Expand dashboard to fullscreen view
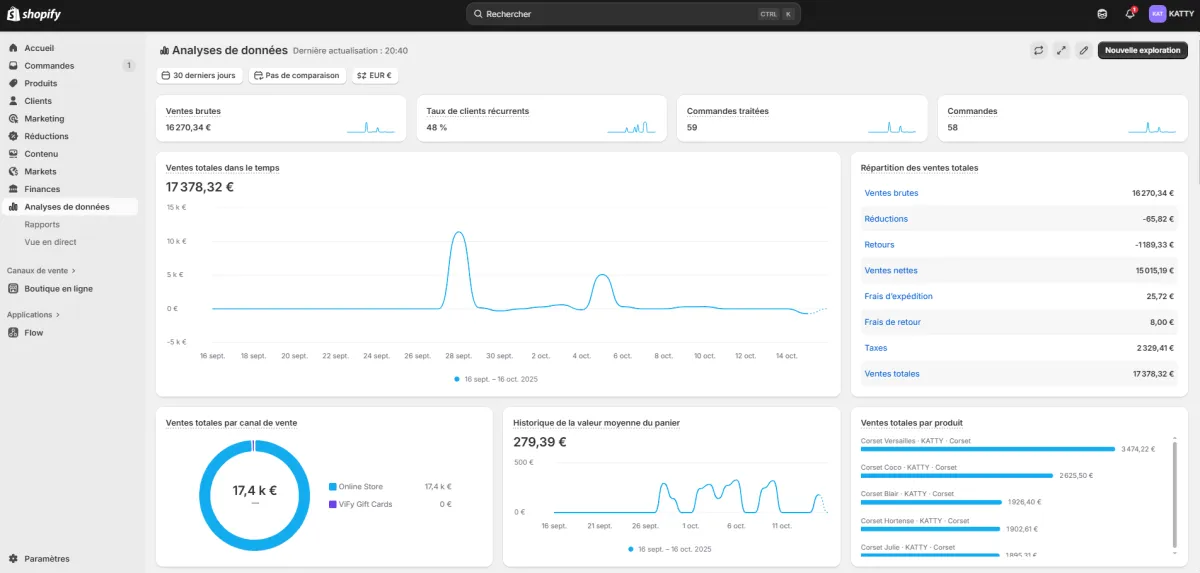 (x=1061, y=50)
